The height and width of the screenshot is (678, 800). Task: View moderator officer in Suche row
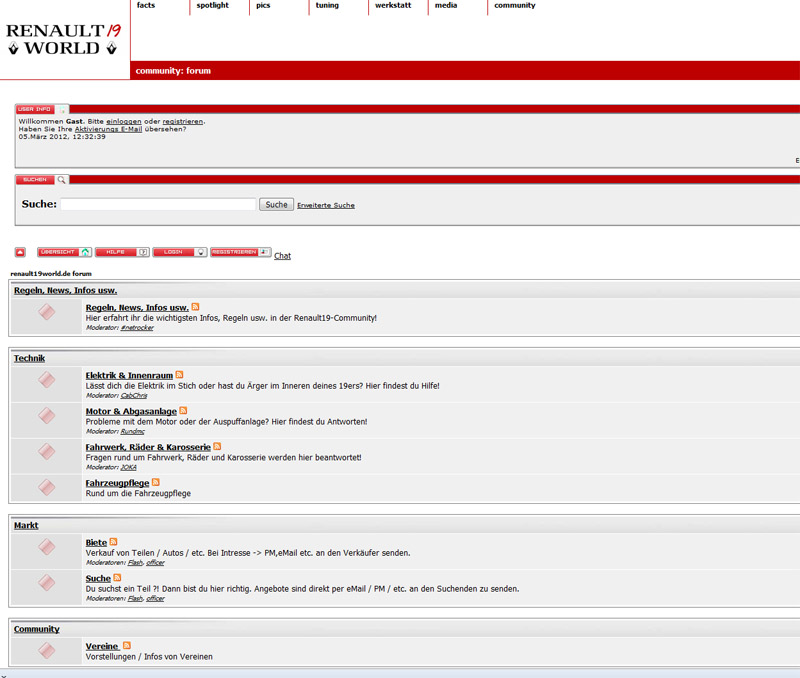(155, 598)
